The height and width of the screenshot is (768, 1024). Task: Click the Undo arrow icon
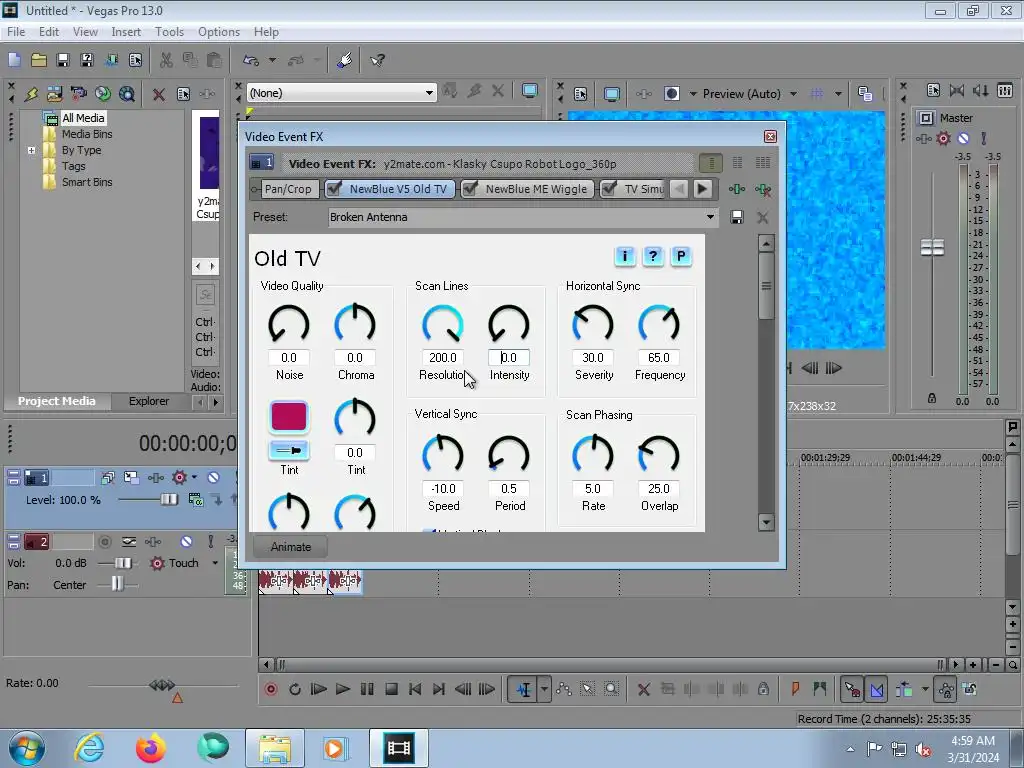pos(251,60)
